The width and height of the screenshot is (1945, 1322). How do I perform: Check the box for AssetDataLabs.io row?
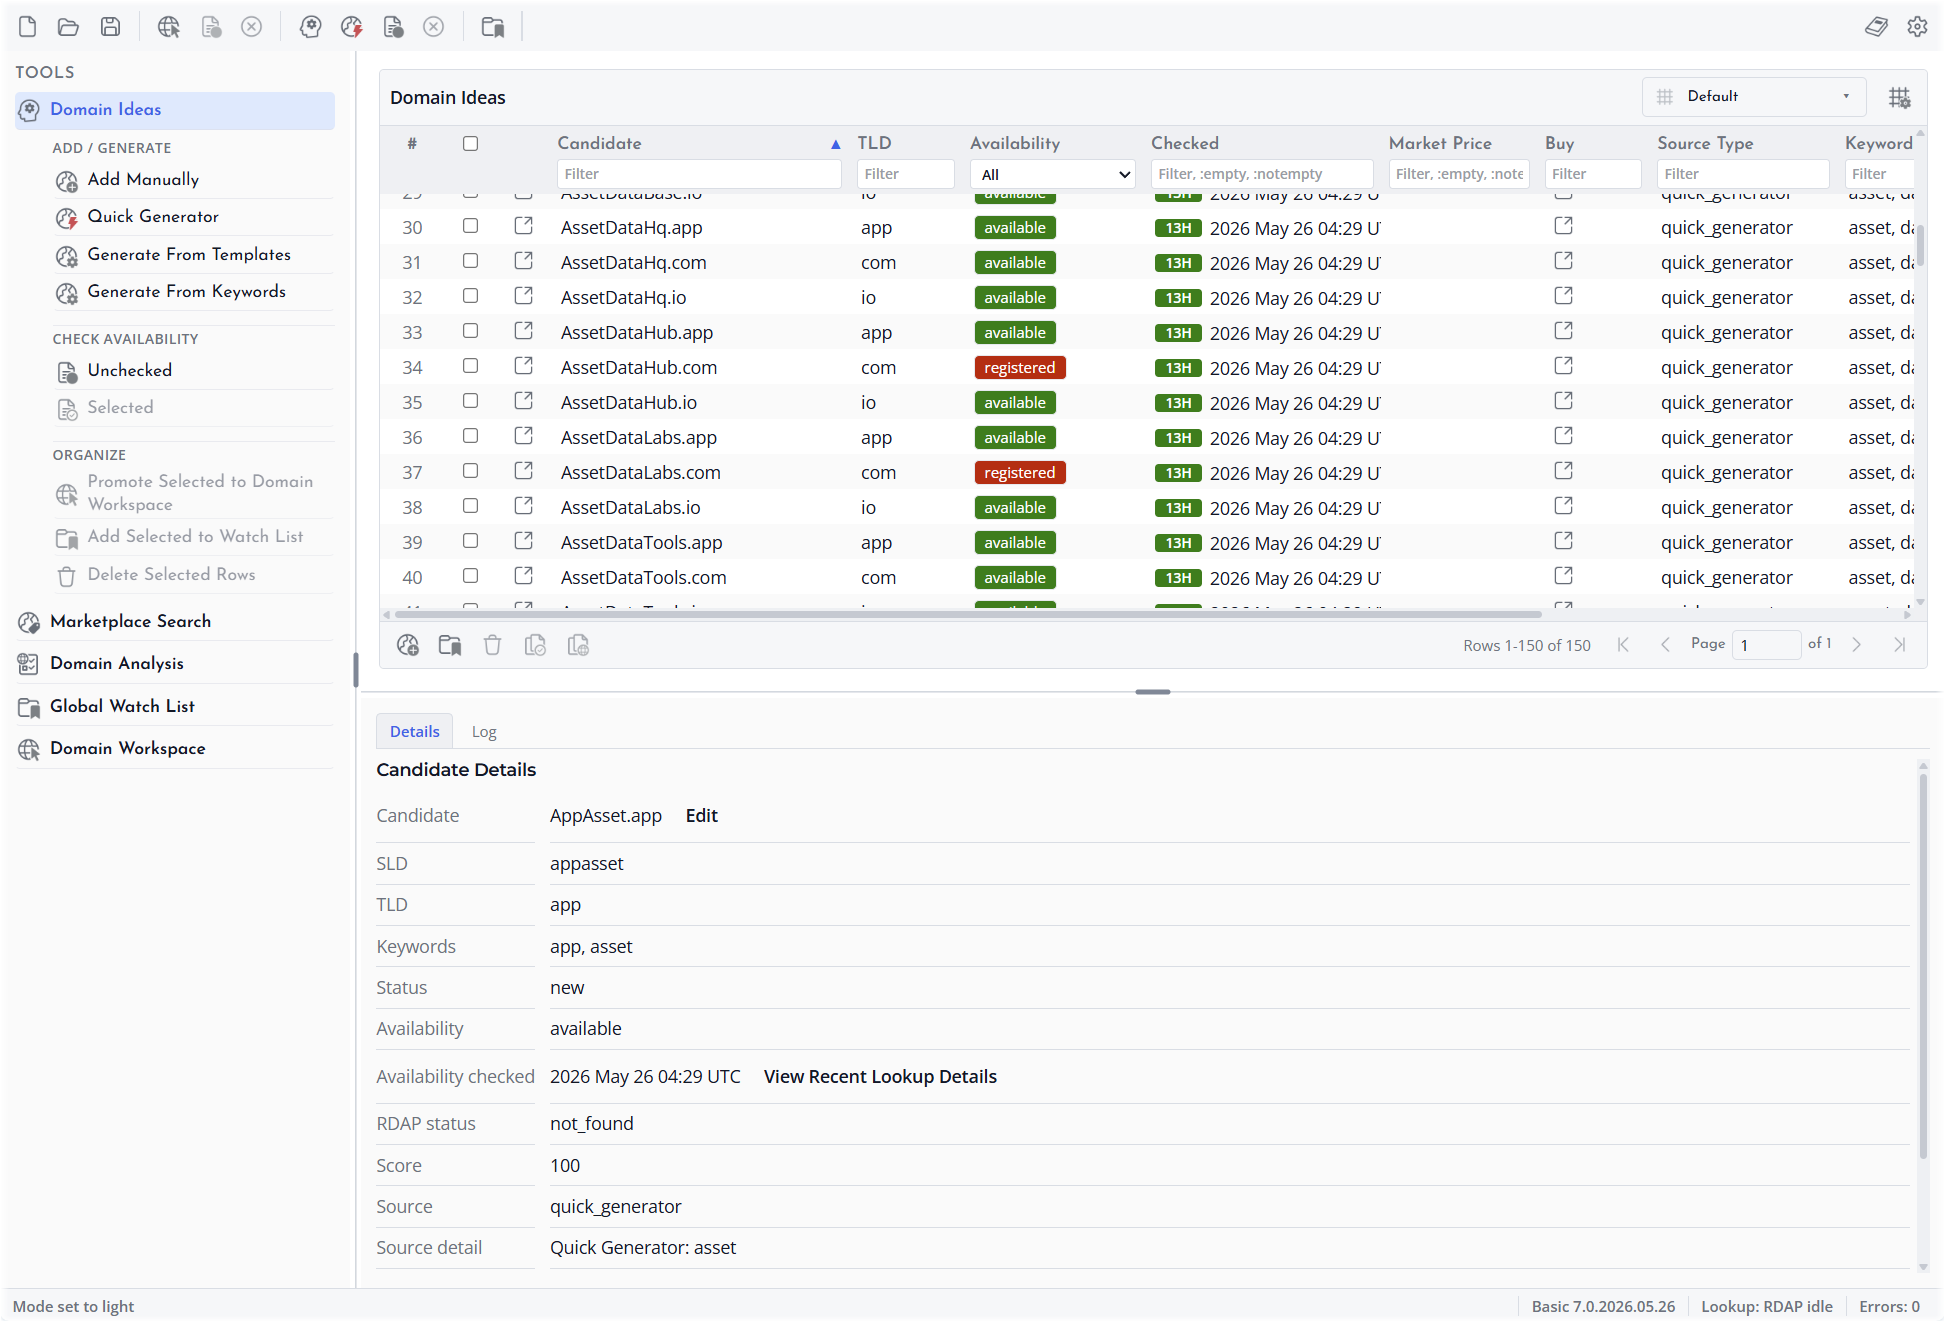[470, 506]
